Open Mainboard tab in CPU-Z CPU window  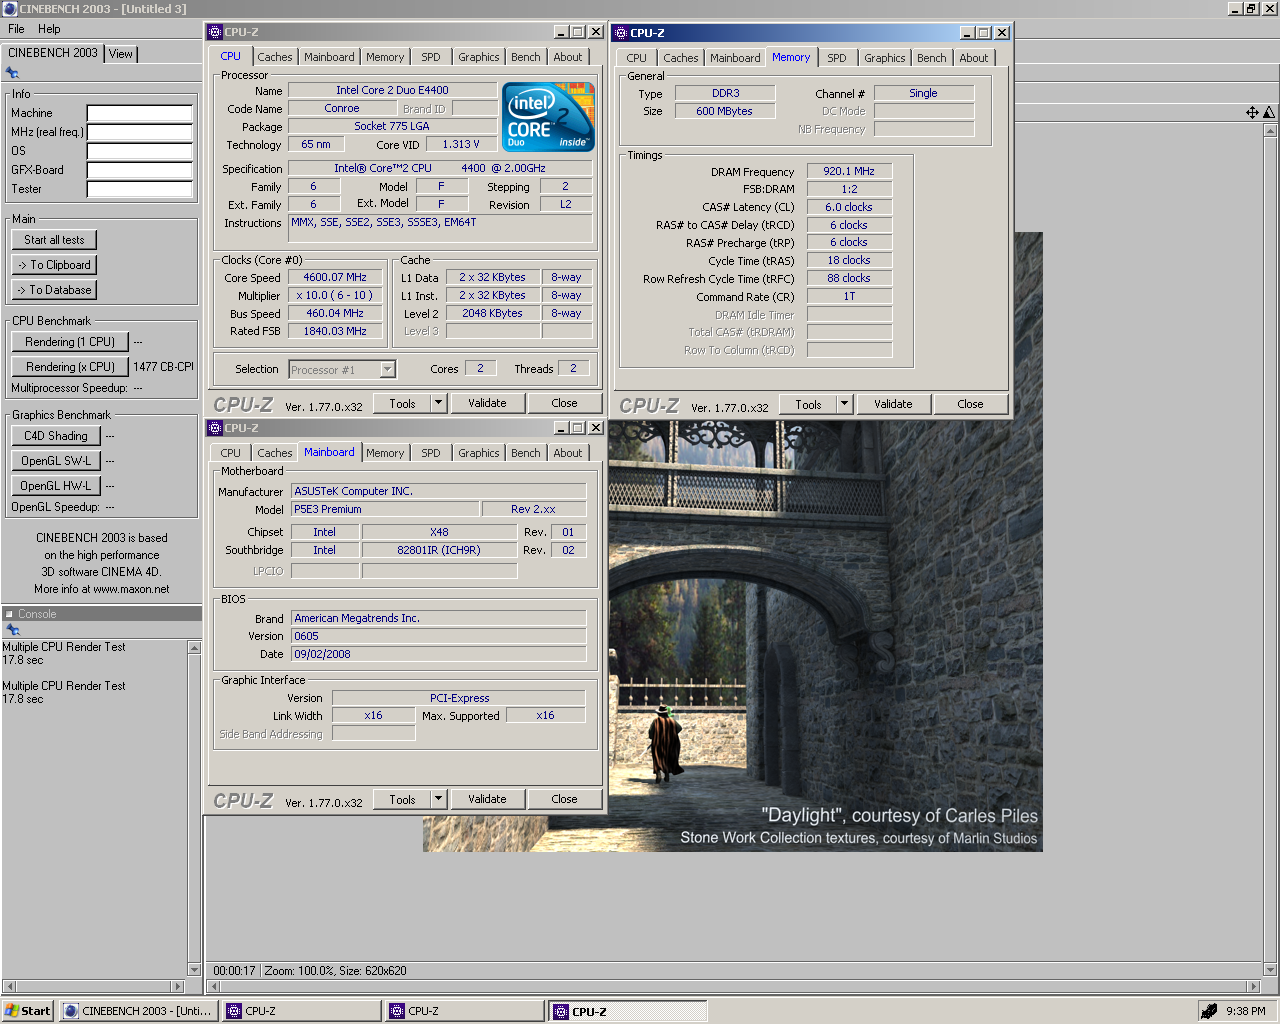329,57
